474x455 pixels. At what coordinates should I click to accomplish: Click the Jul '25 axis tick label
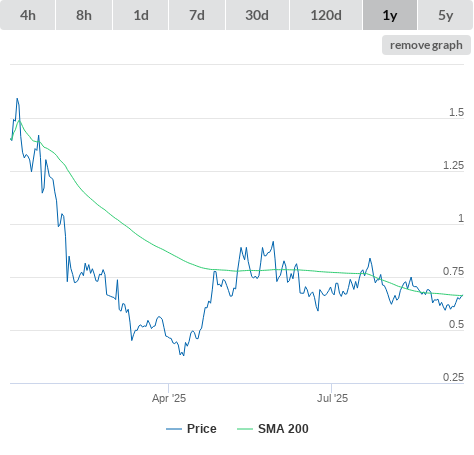(x=332, y=398)
